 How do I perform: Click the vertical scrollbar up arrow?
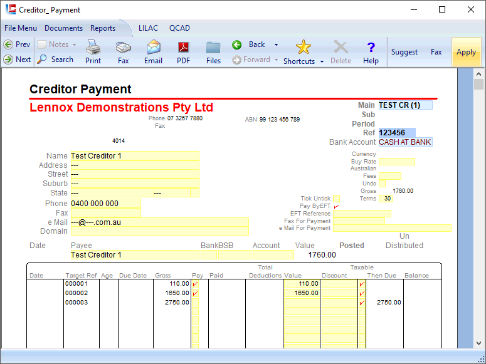pyautogui.click(x=479, y=74)
